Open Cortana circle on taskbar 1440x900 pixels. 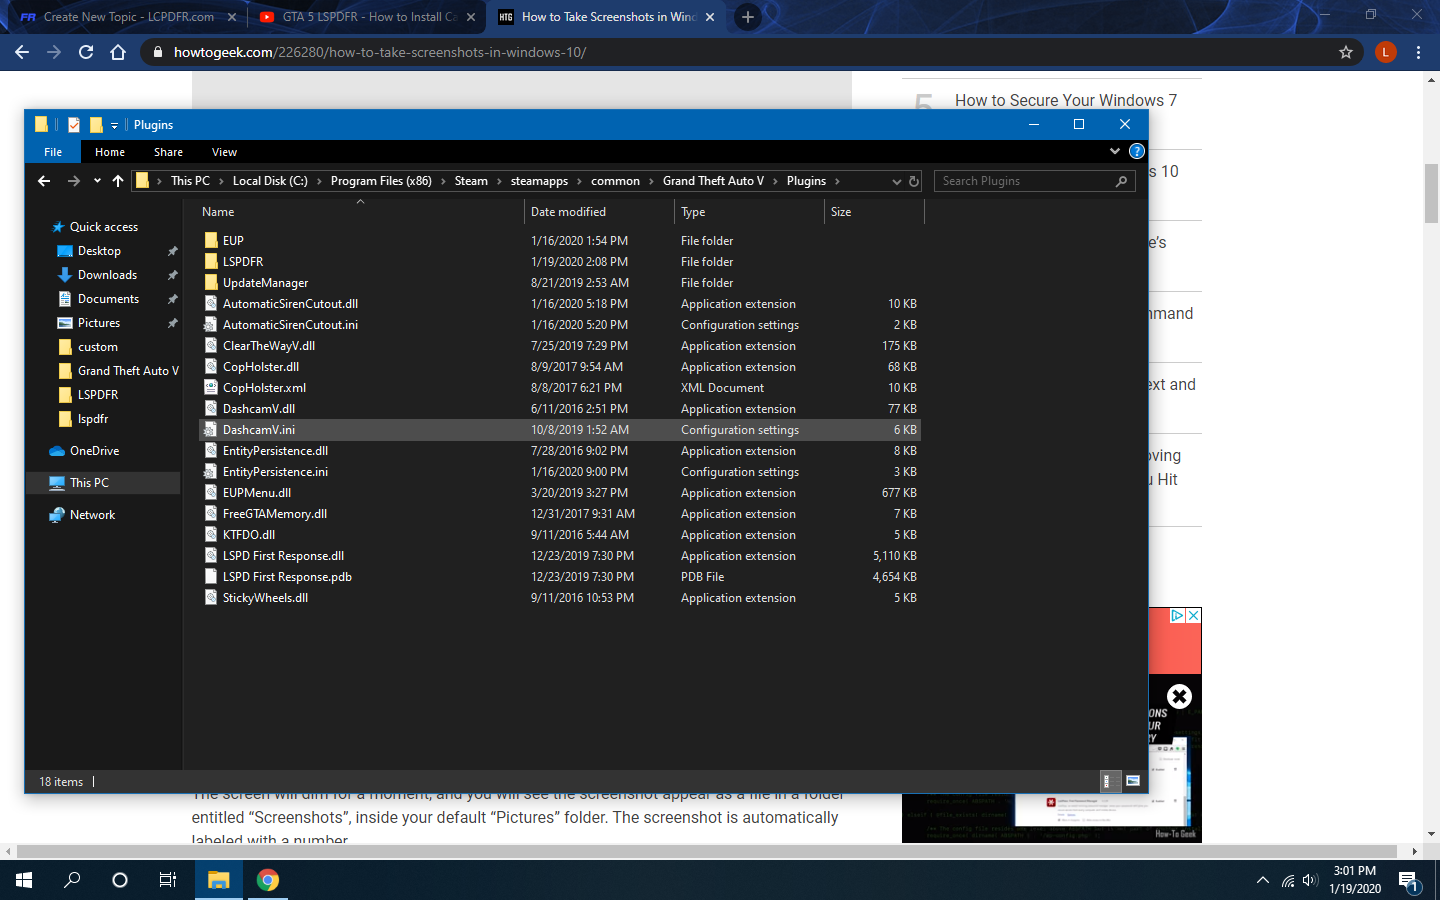coord(120,880)
